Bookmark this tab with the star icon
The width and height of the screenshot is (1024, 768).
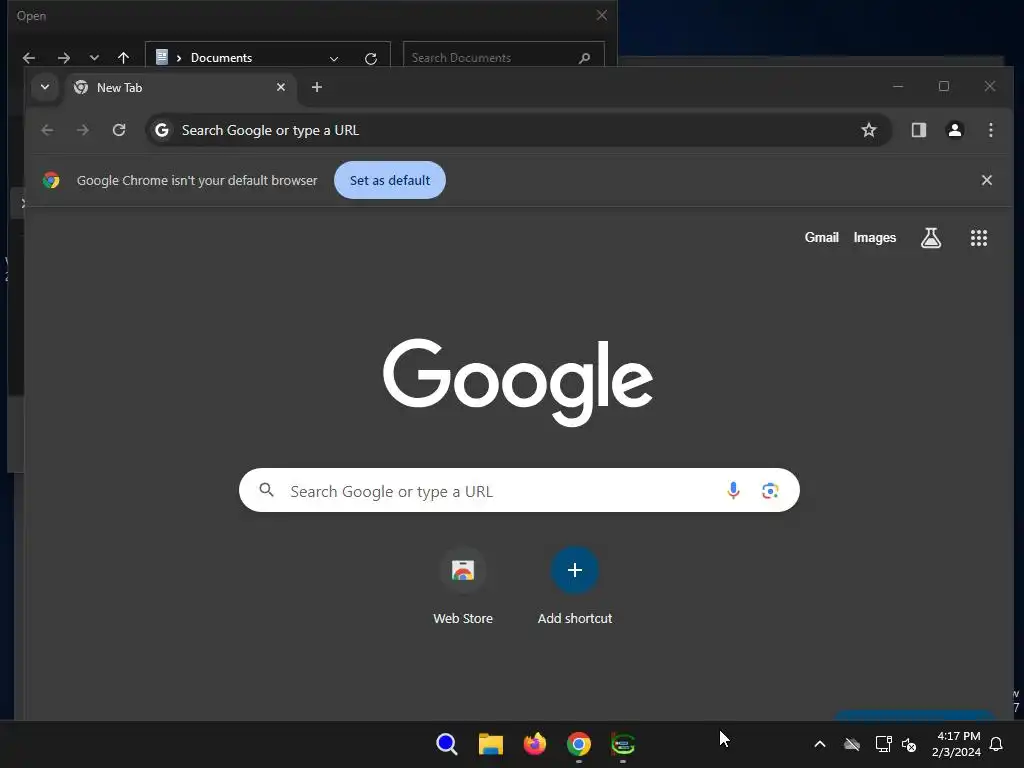coord(869,130)
